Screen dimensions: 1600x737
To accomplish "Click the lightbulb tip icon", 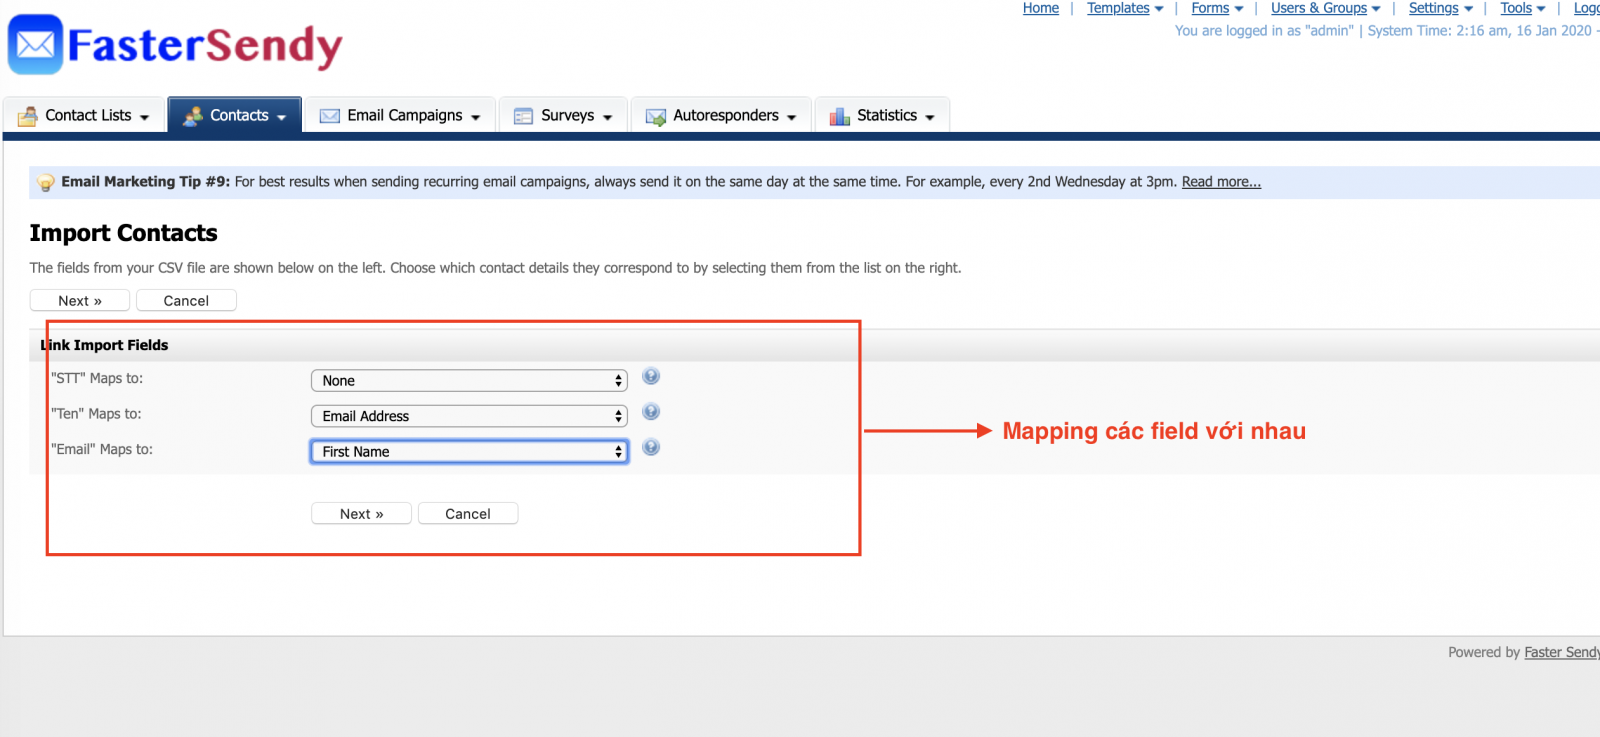I will click(45, 183).
